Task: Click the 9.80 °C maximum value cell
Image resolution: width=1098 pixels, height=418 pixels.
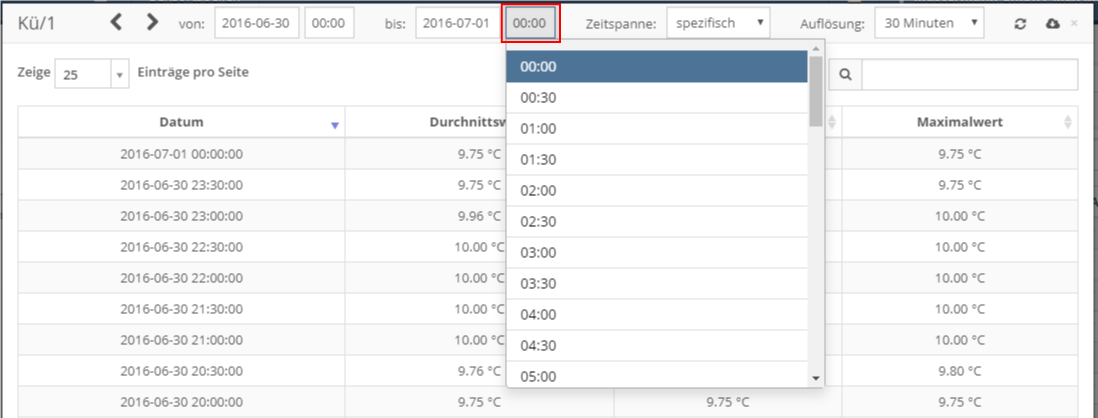Action: (x=960, y=370)
